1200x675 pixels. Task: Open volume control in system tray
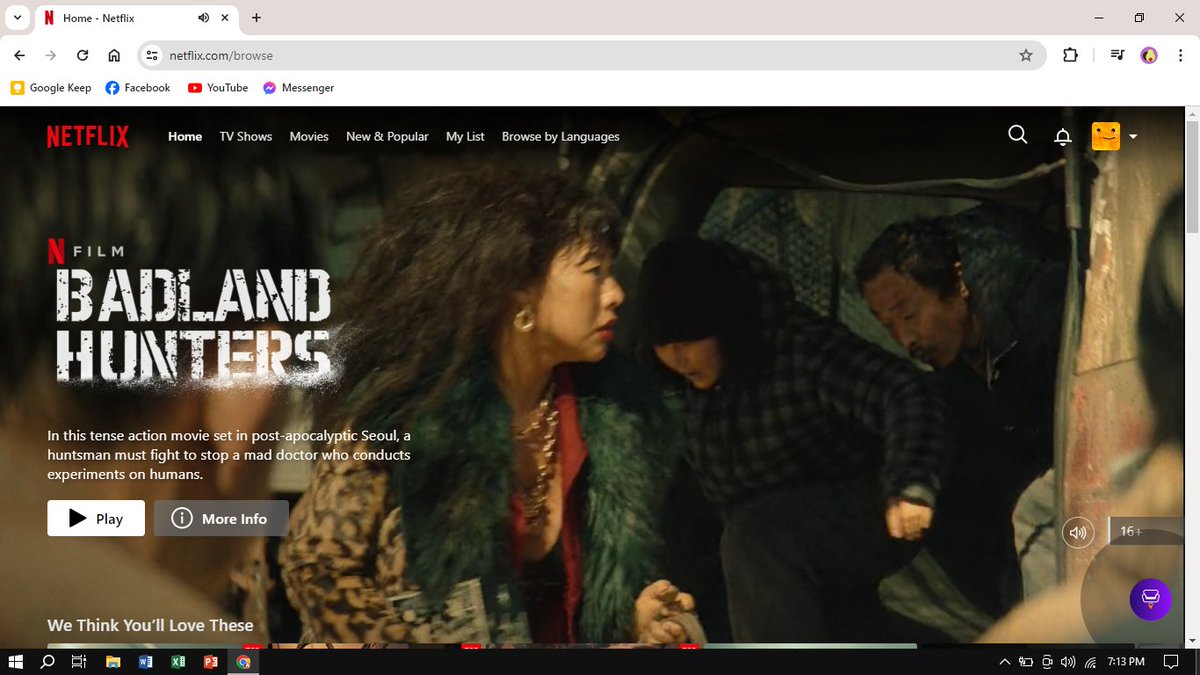[x=1068, y=662]
